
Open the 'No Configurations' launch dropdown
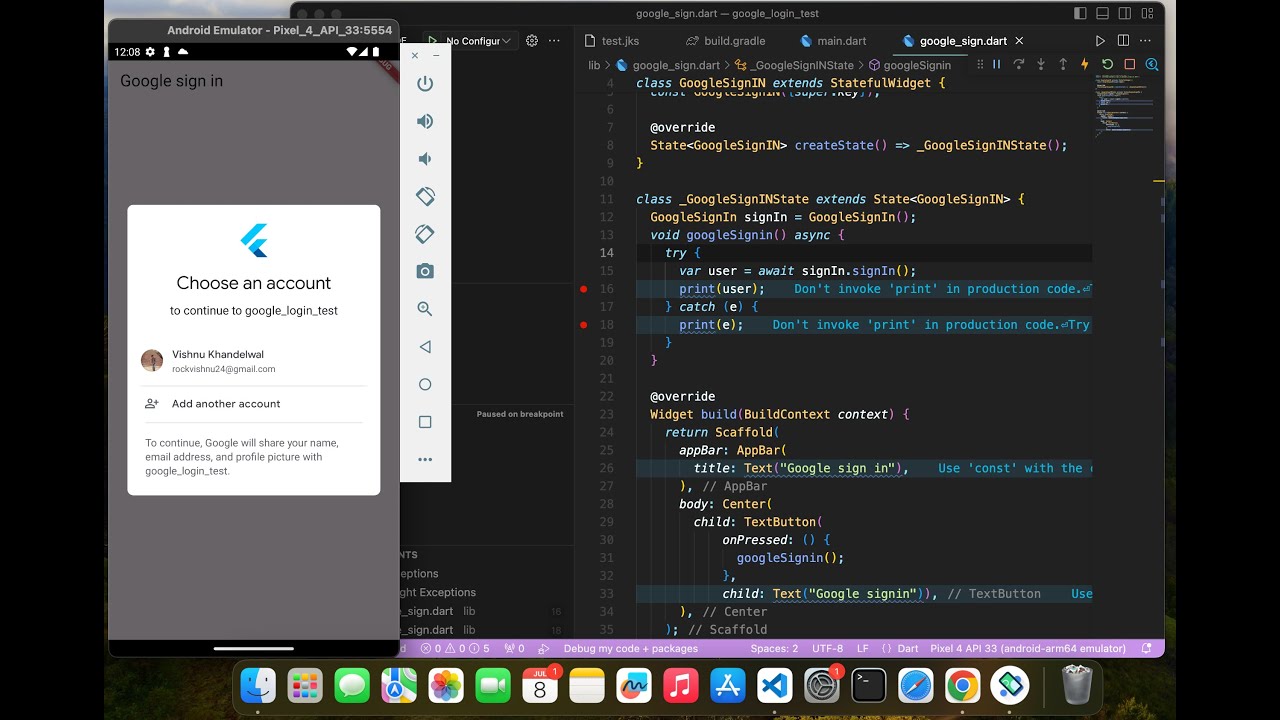coord(478,41)
